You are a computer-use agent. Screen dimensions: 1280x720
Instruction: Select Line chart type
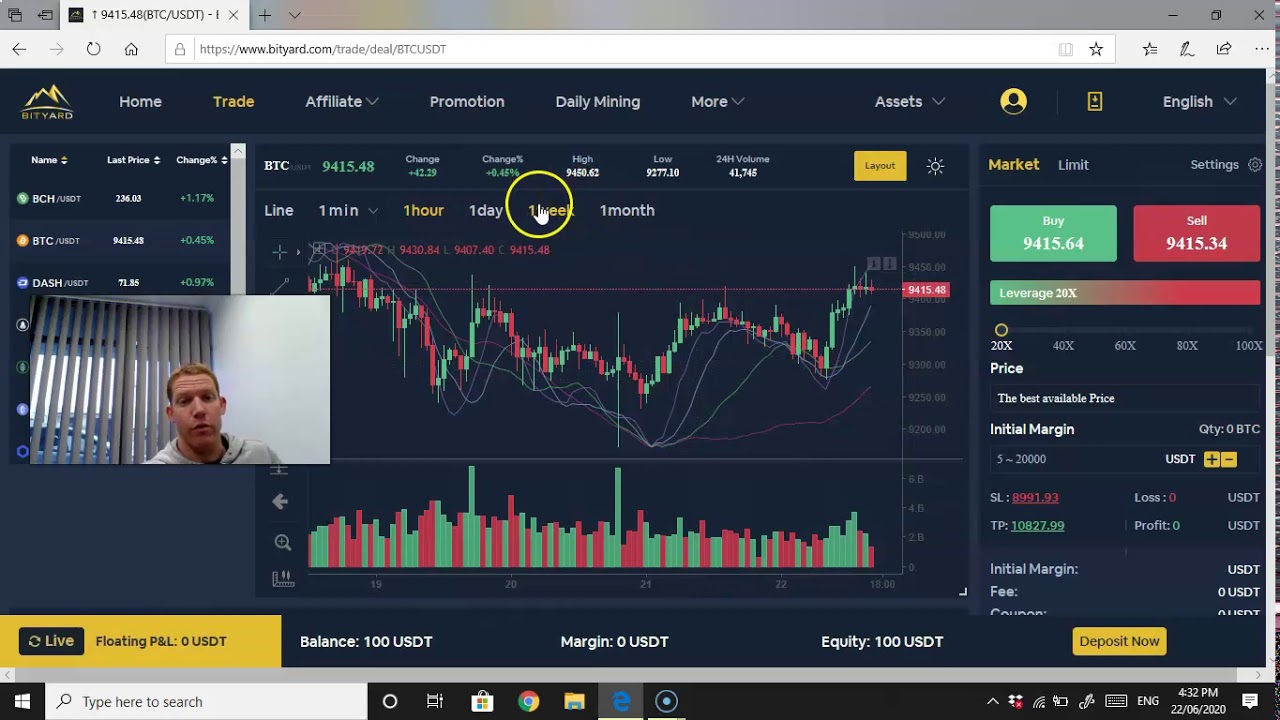click(x=279, y=210)
